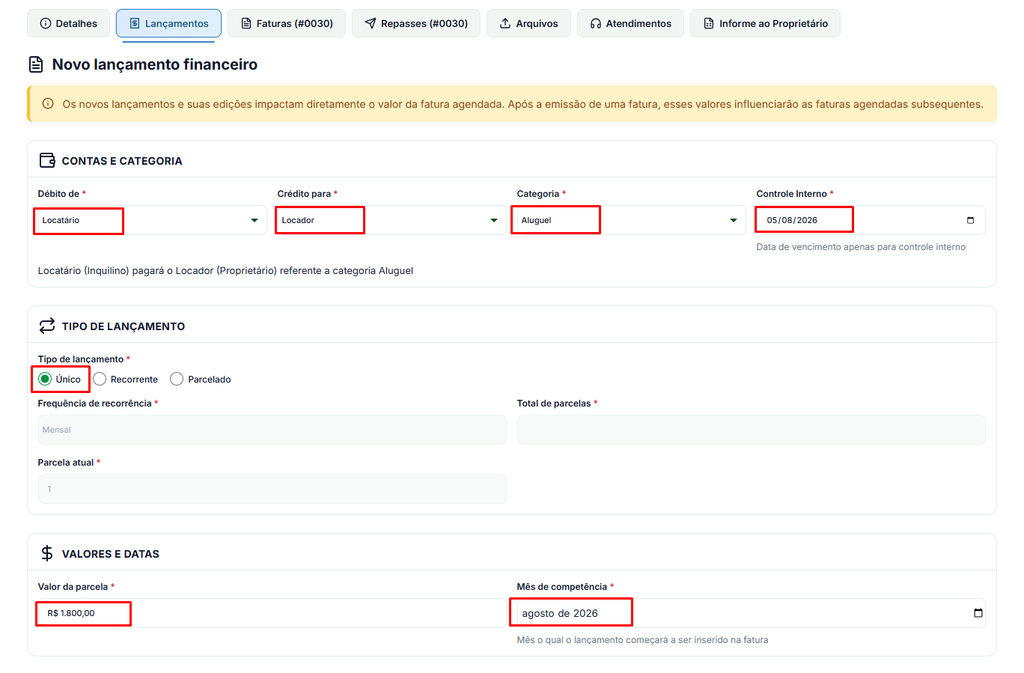The height and width of the screenshot is (673, 1024).
Task: Click the paper plane icon on Repasses tab
Action: (x=370, y=23)
